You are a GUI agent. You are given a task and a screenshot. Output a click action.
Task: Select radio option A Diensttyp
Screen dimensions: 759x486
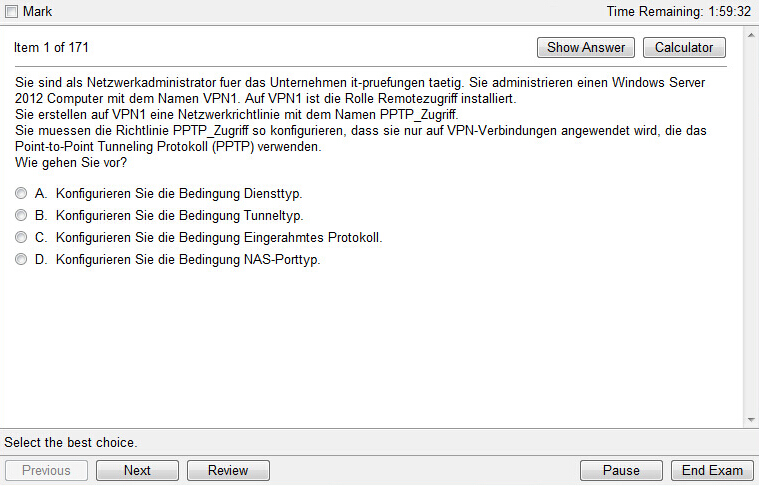[22, 193]
